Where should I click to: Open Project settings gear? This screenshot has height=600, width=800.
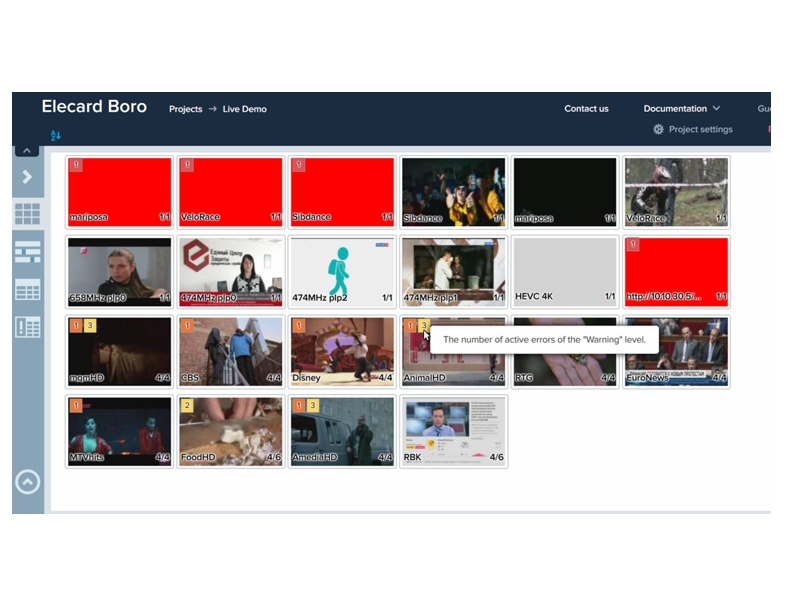pos(658,130)
